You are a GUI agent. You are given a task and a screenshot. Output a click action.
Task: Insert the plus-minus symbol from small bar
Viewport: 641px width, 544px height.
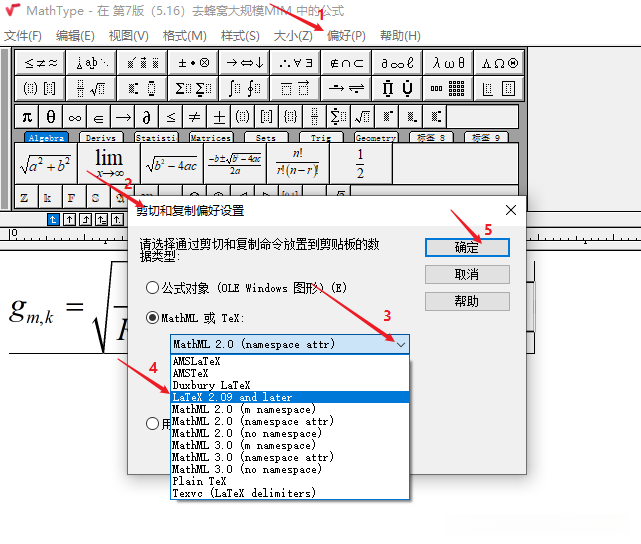point(219,117)
